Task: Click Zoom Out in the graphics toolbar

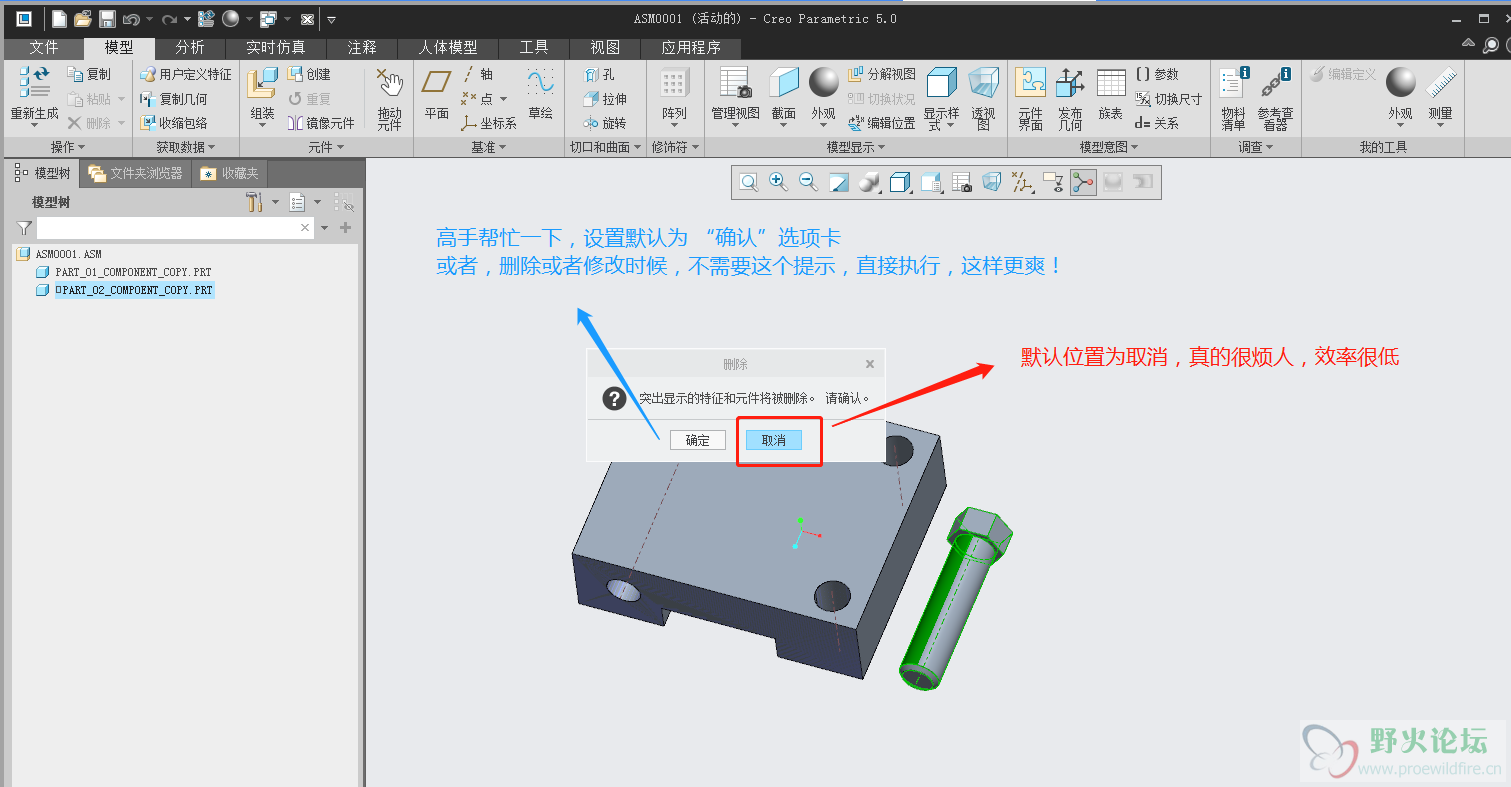Action: [x=808, y=182]
